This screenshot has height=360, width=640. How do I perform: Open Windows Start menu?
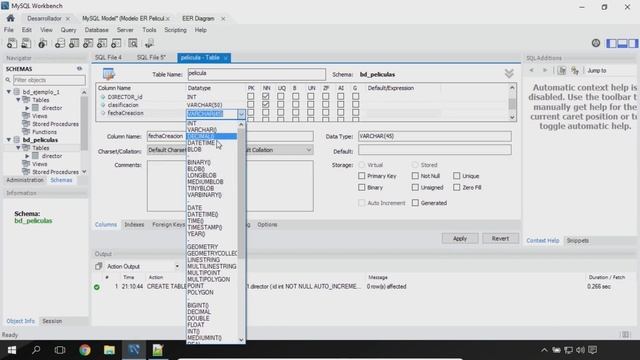[12, 350]
